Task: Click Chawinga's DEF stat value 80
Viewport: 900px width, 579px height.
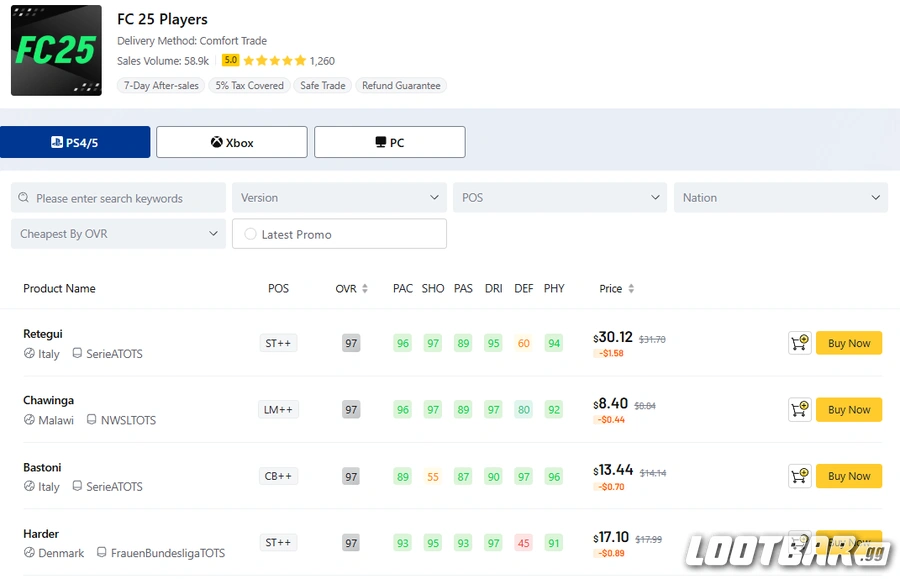Action: coord(523,410)
